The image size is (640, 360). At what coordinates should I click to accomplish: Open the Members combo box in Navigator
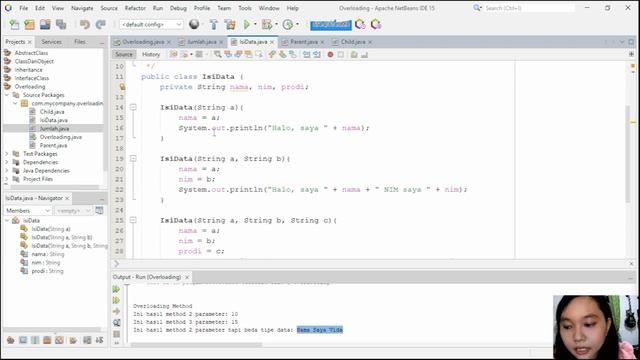click(28, 211)
